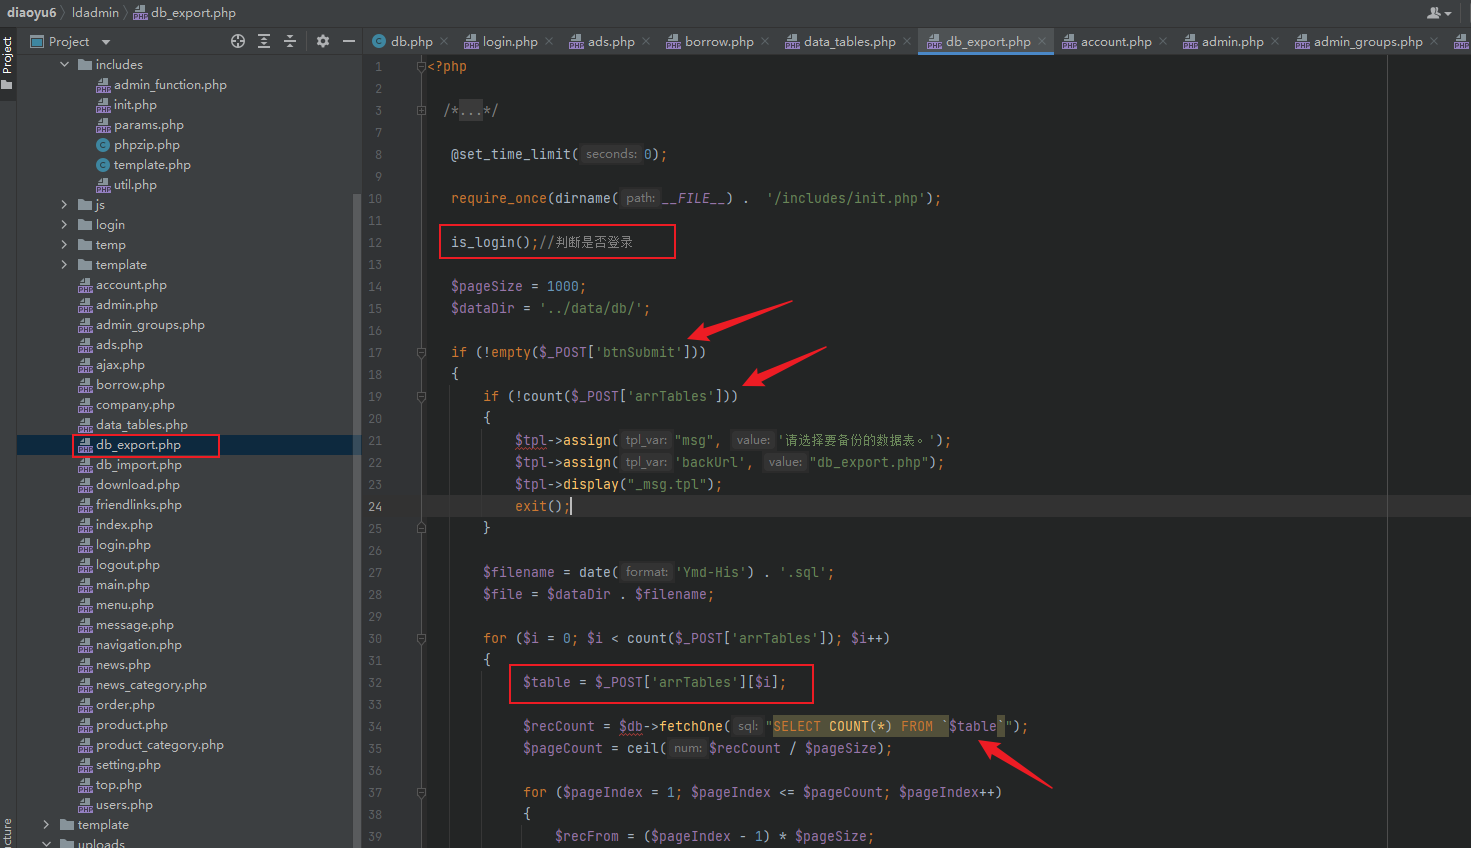The height and width of the screenshot is (848, 1471).
Task: Unfold the collapsed comment on line 3
Action: point(421,110)
